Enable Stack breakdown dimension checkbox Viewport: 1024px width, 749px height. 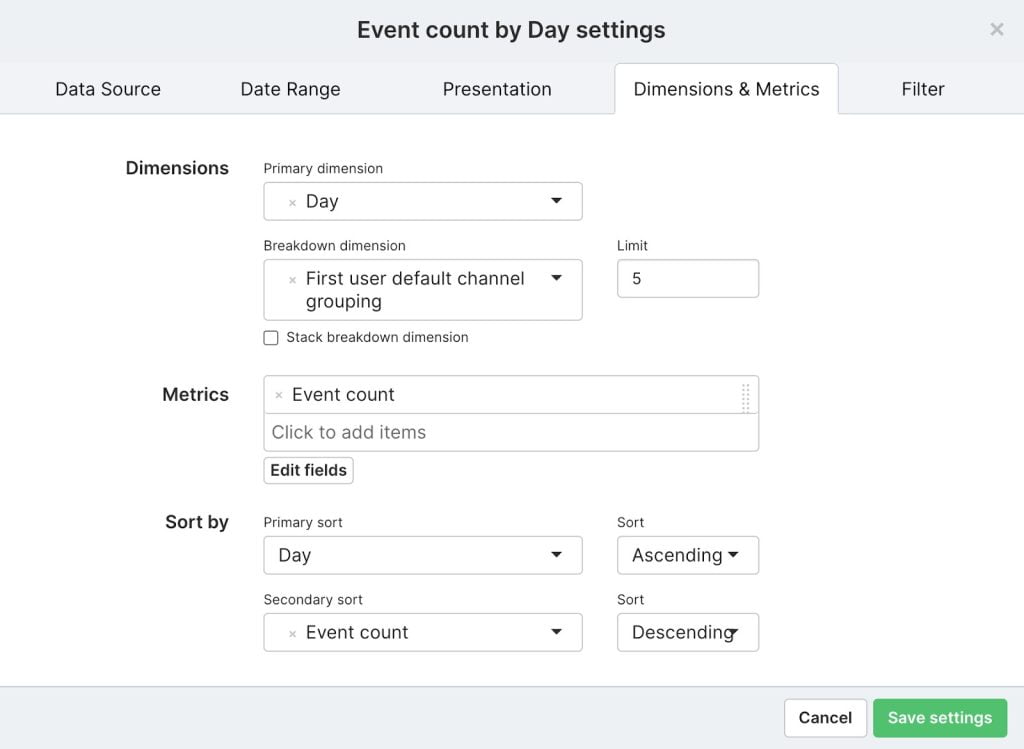(271, 338)
